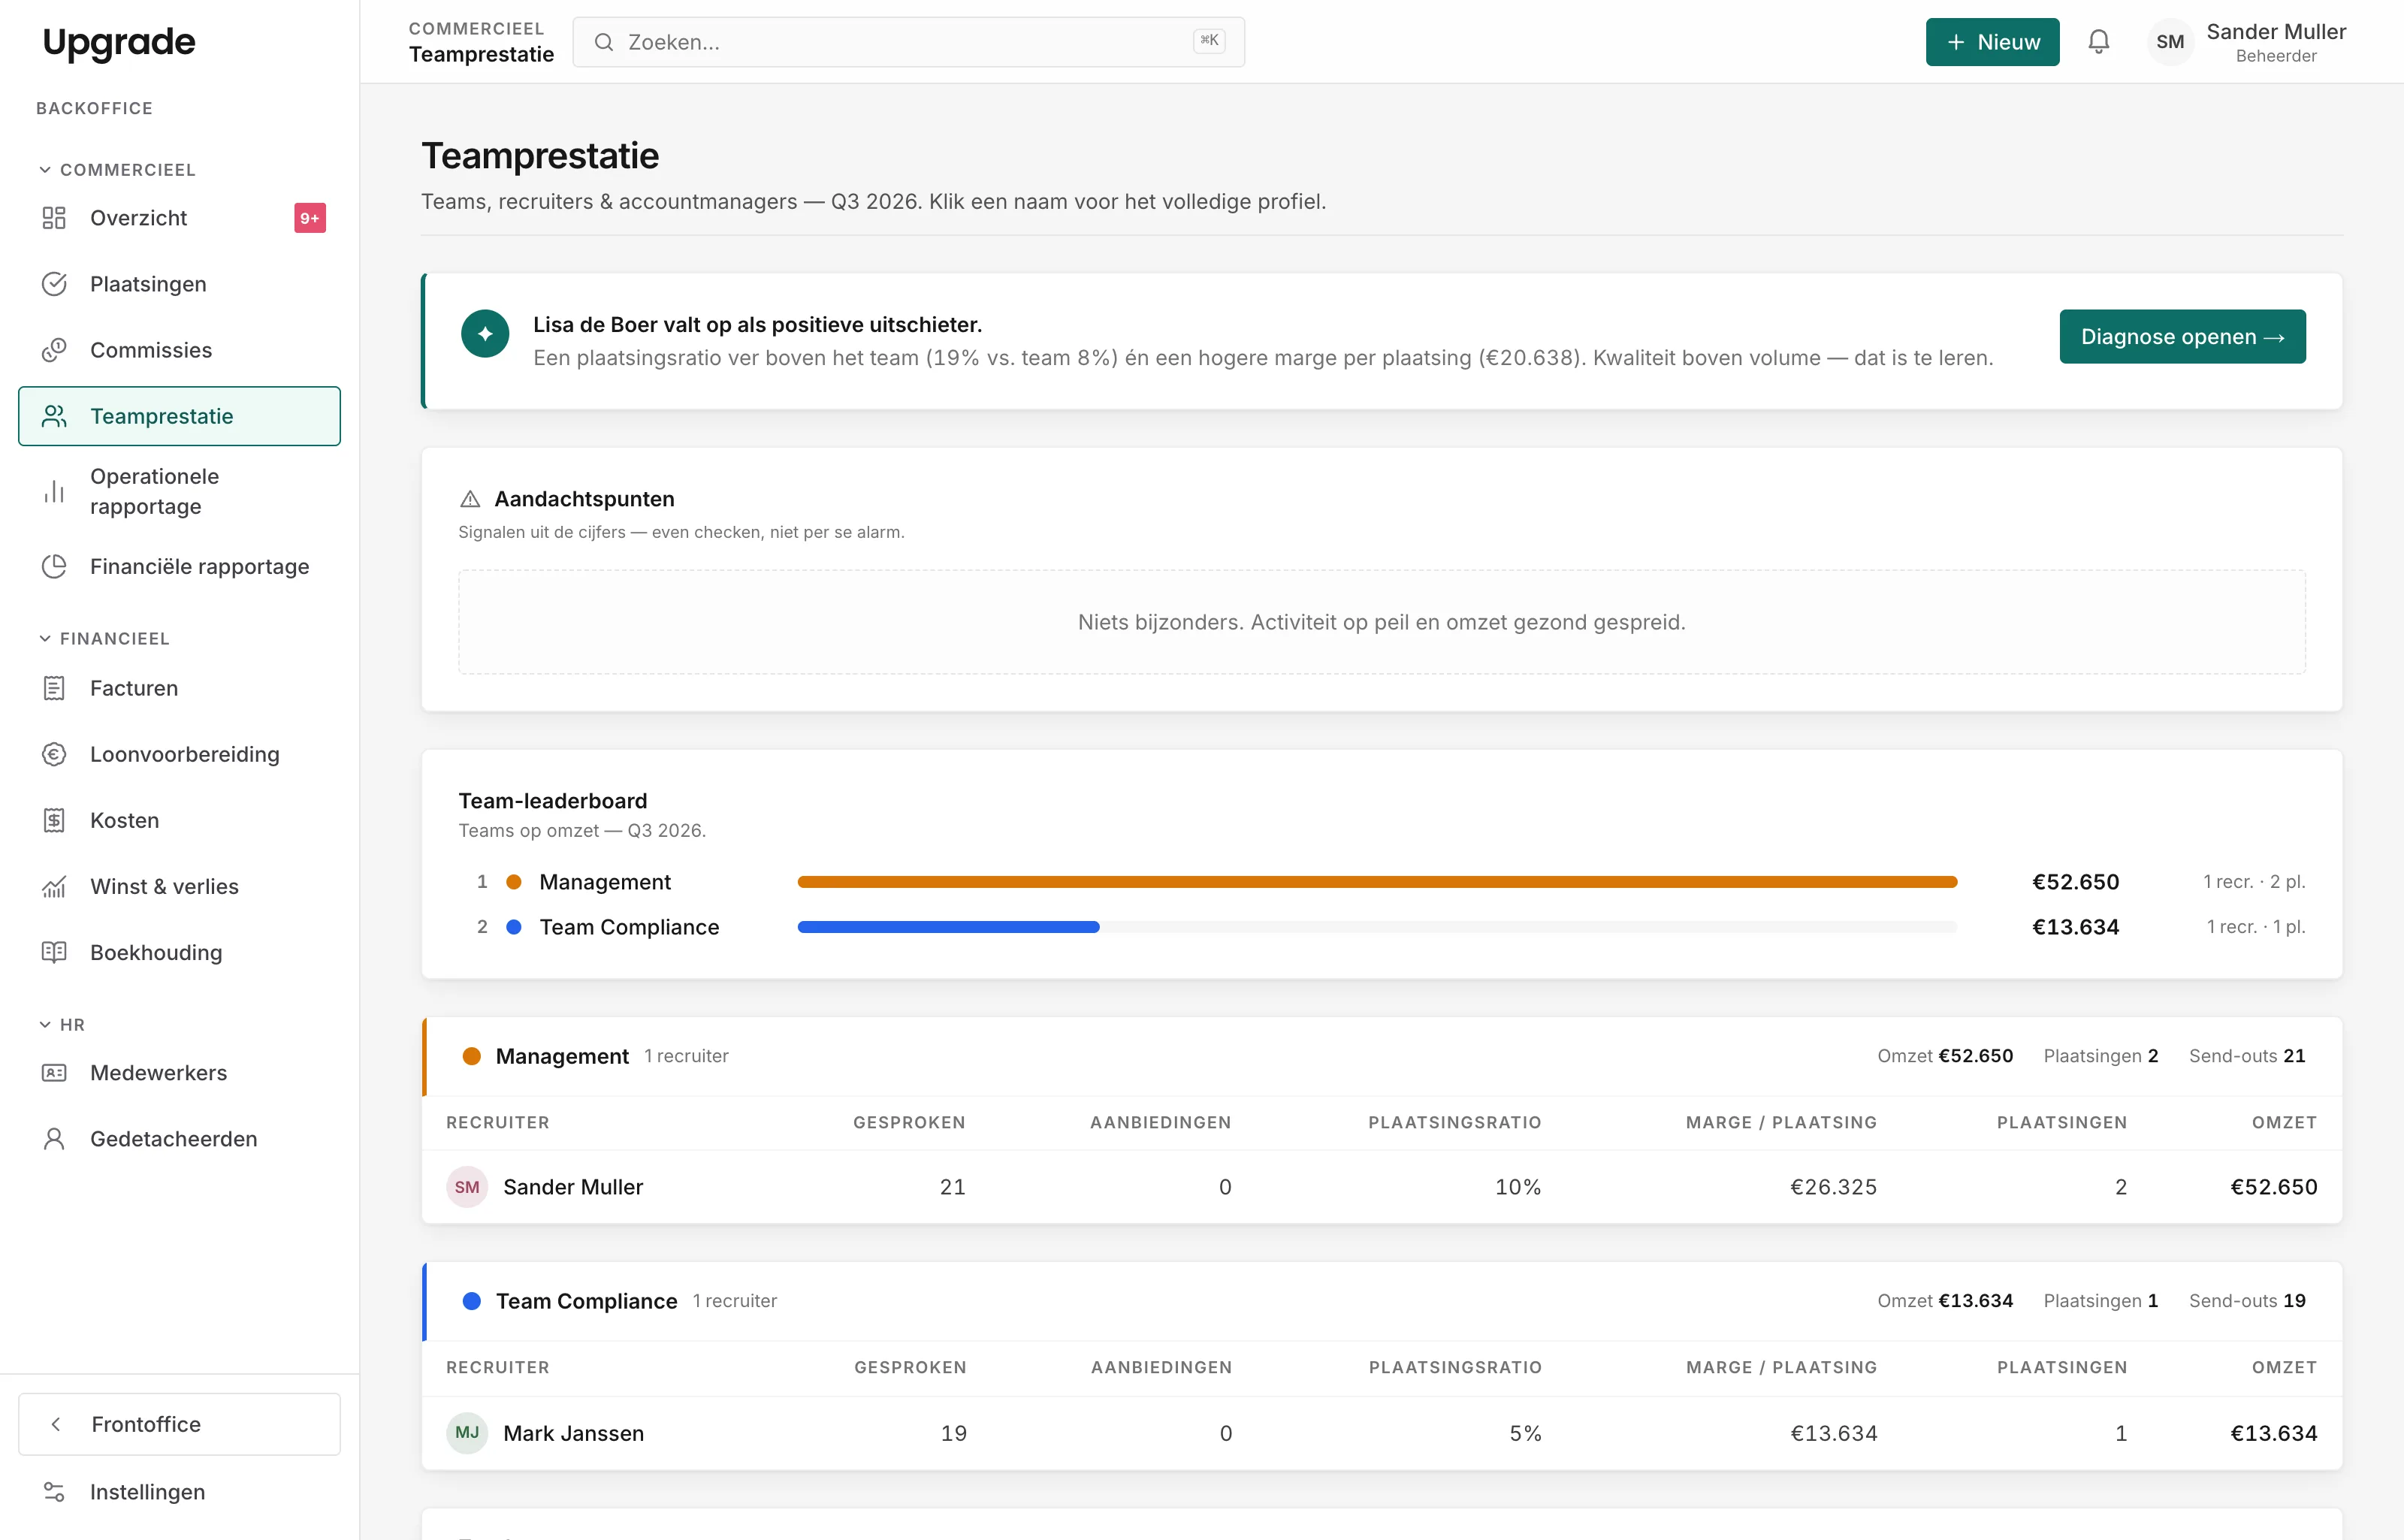The width and height of the screenshot is (2404, 1540).
Task: Go to Kosten
Action: (x=179, y=820)
